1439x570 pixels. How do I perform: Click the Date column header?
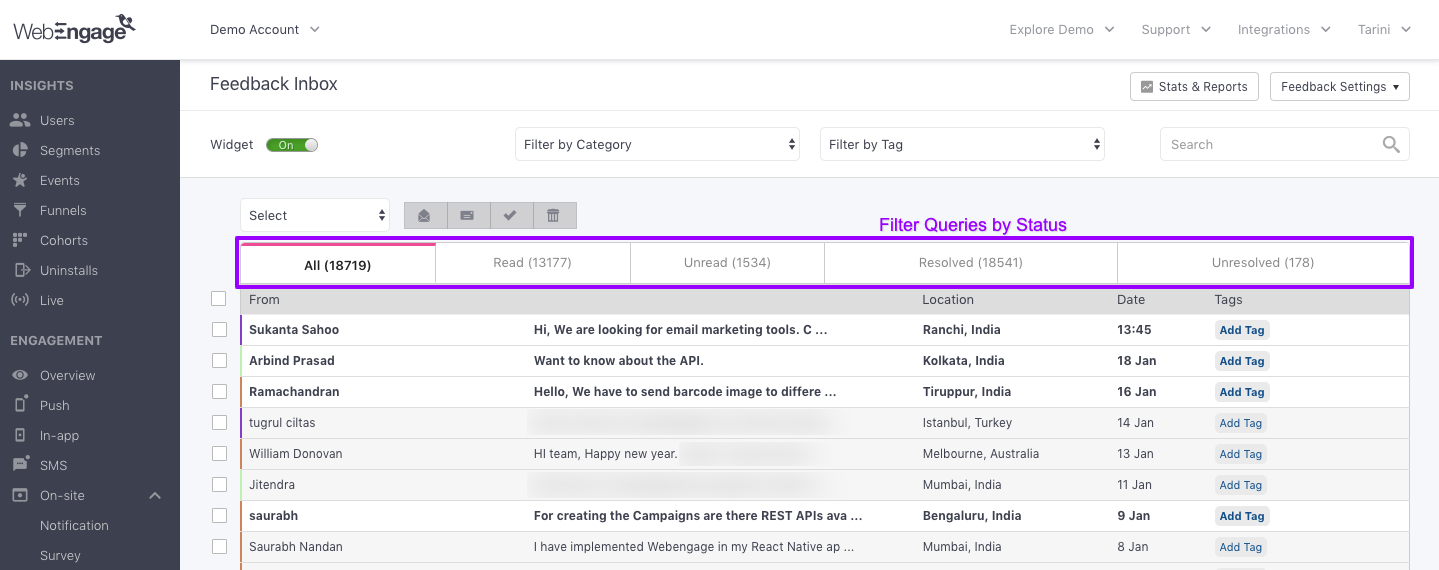tap(1131, 299)
